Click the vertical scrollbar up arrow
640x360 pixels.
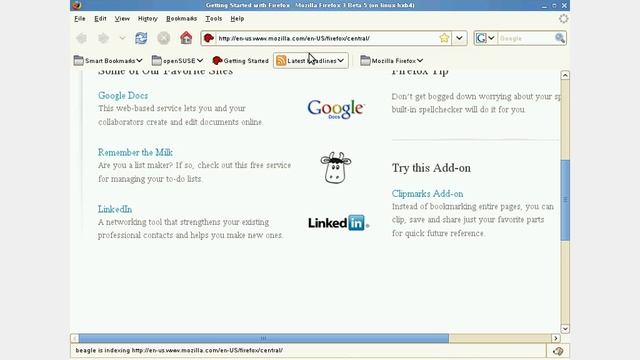(565, 75)
